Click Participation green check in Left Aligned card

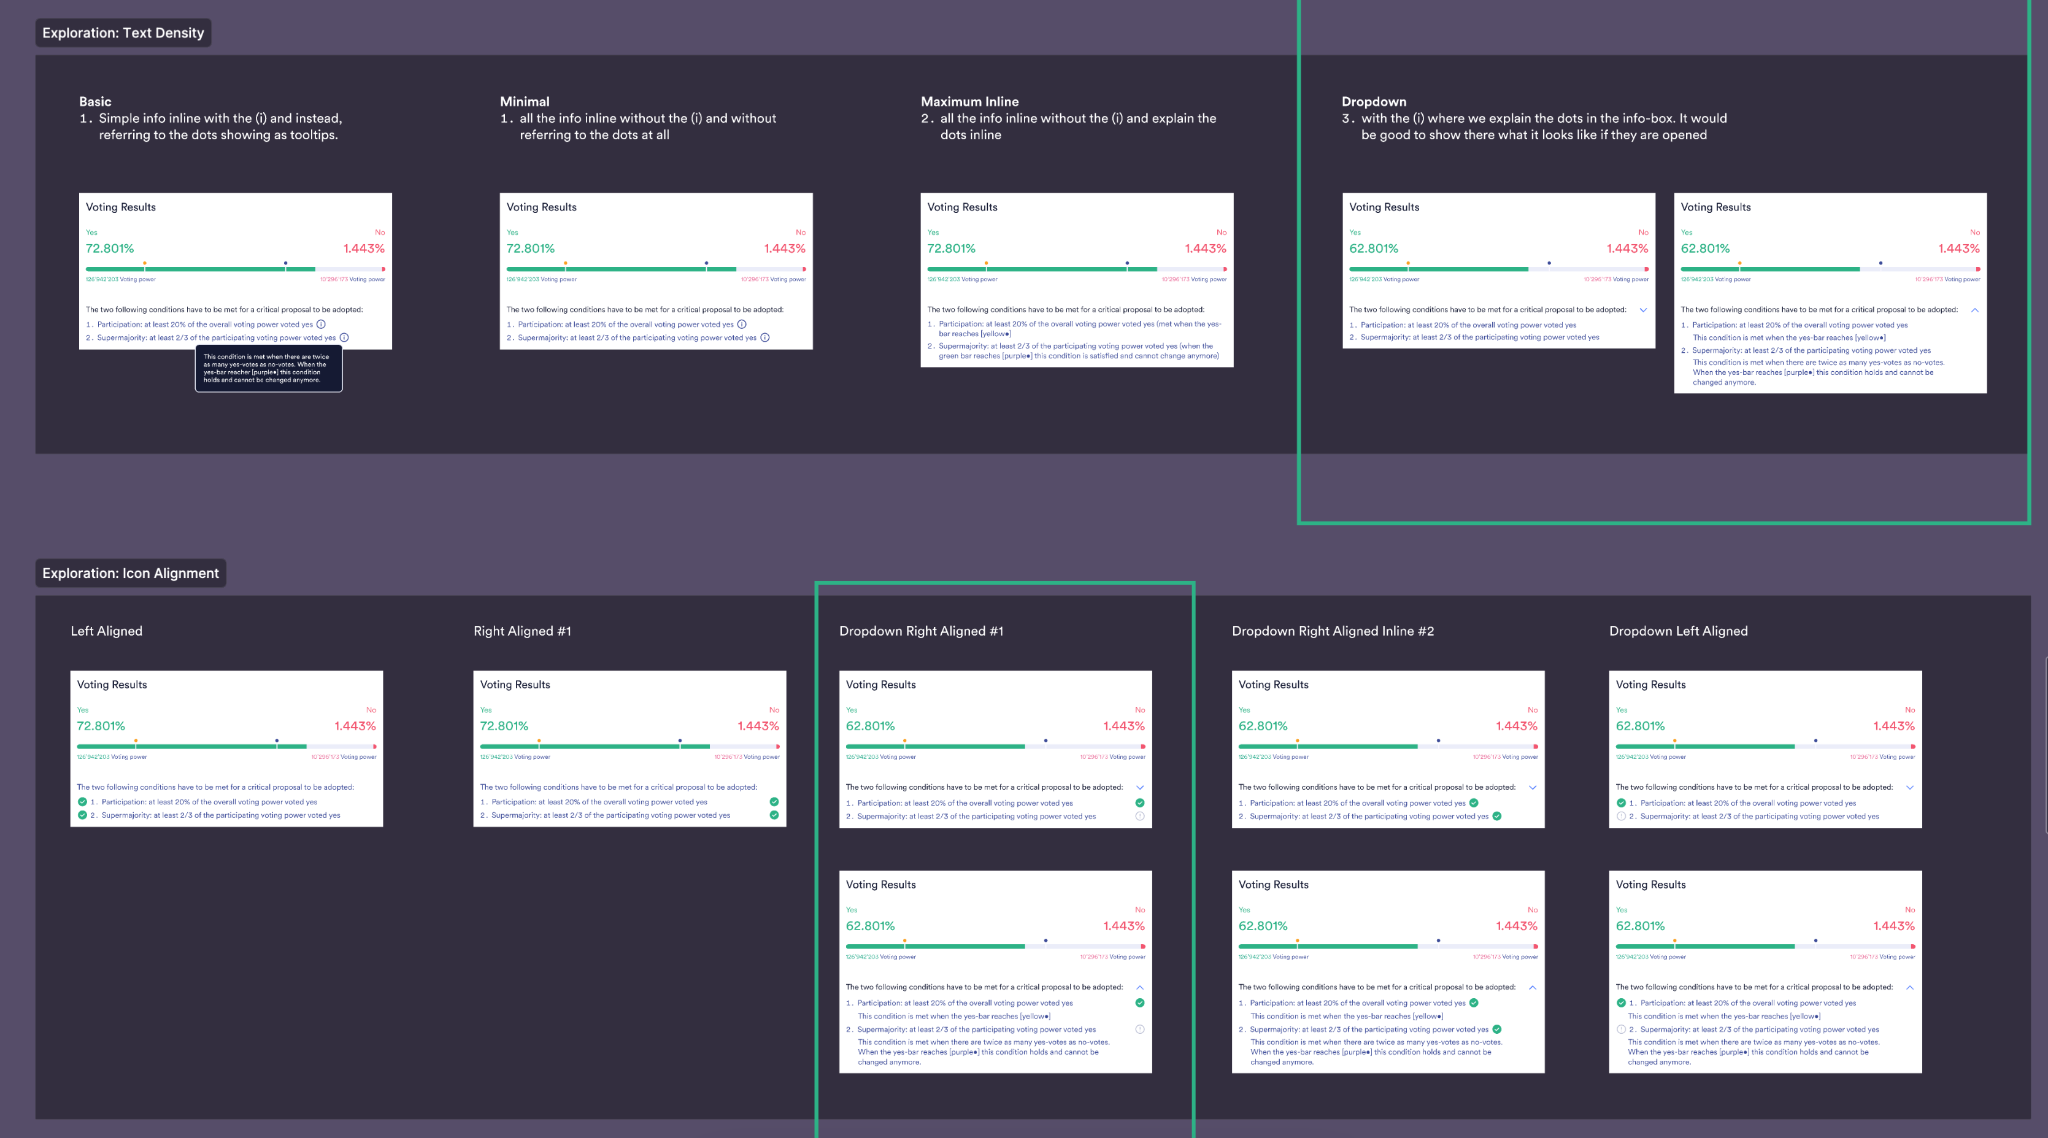click(x=83, y=802)
